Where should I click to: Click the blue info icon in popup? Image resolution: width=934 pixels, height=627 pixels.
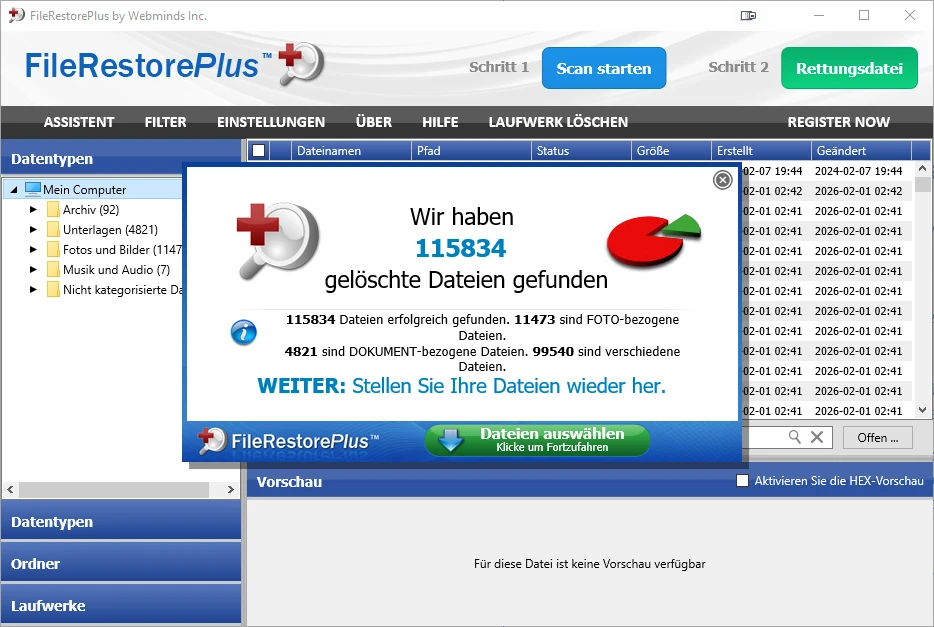[x=244, y=333]
